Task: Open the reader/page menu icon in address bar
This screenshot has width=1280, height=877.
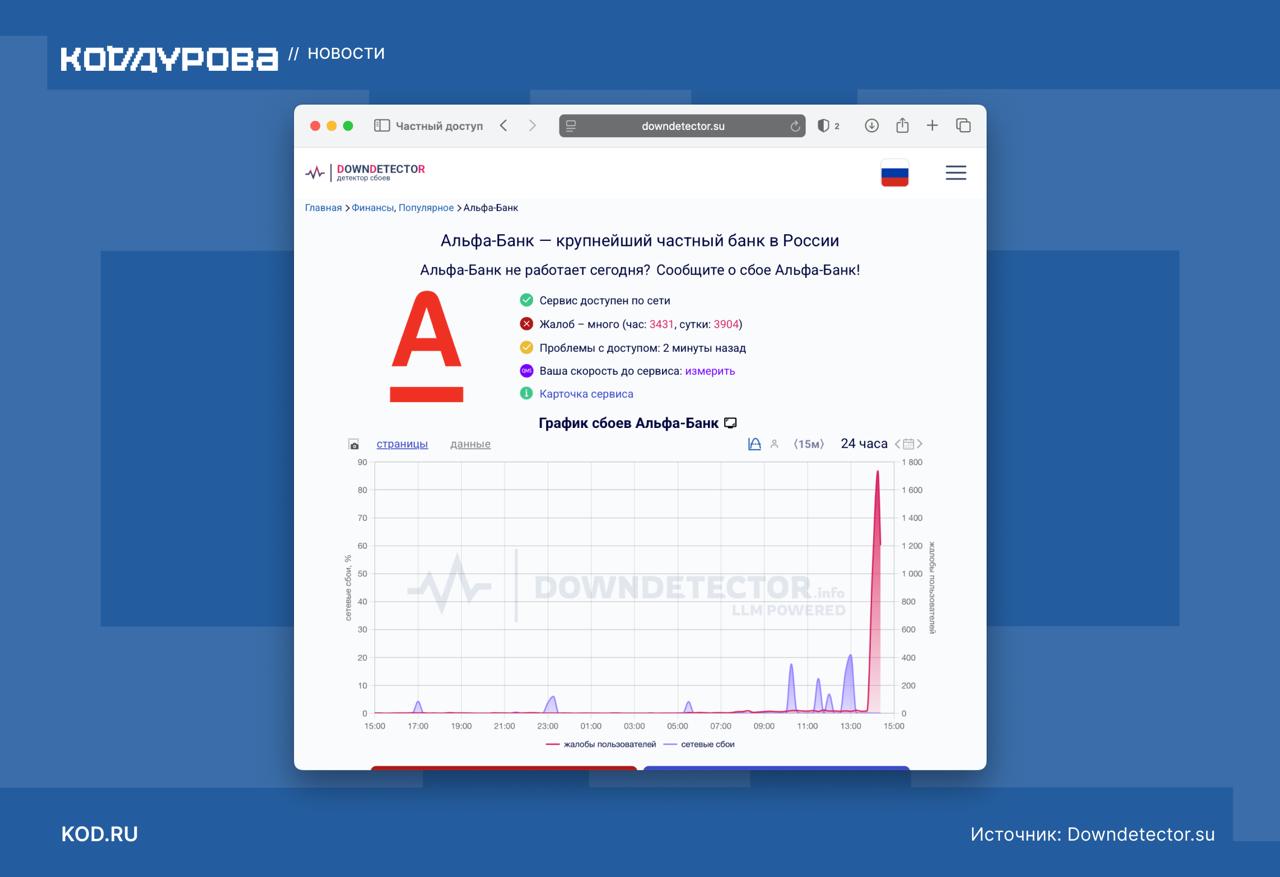Action: pyautogui.click(x=571, y=126)
